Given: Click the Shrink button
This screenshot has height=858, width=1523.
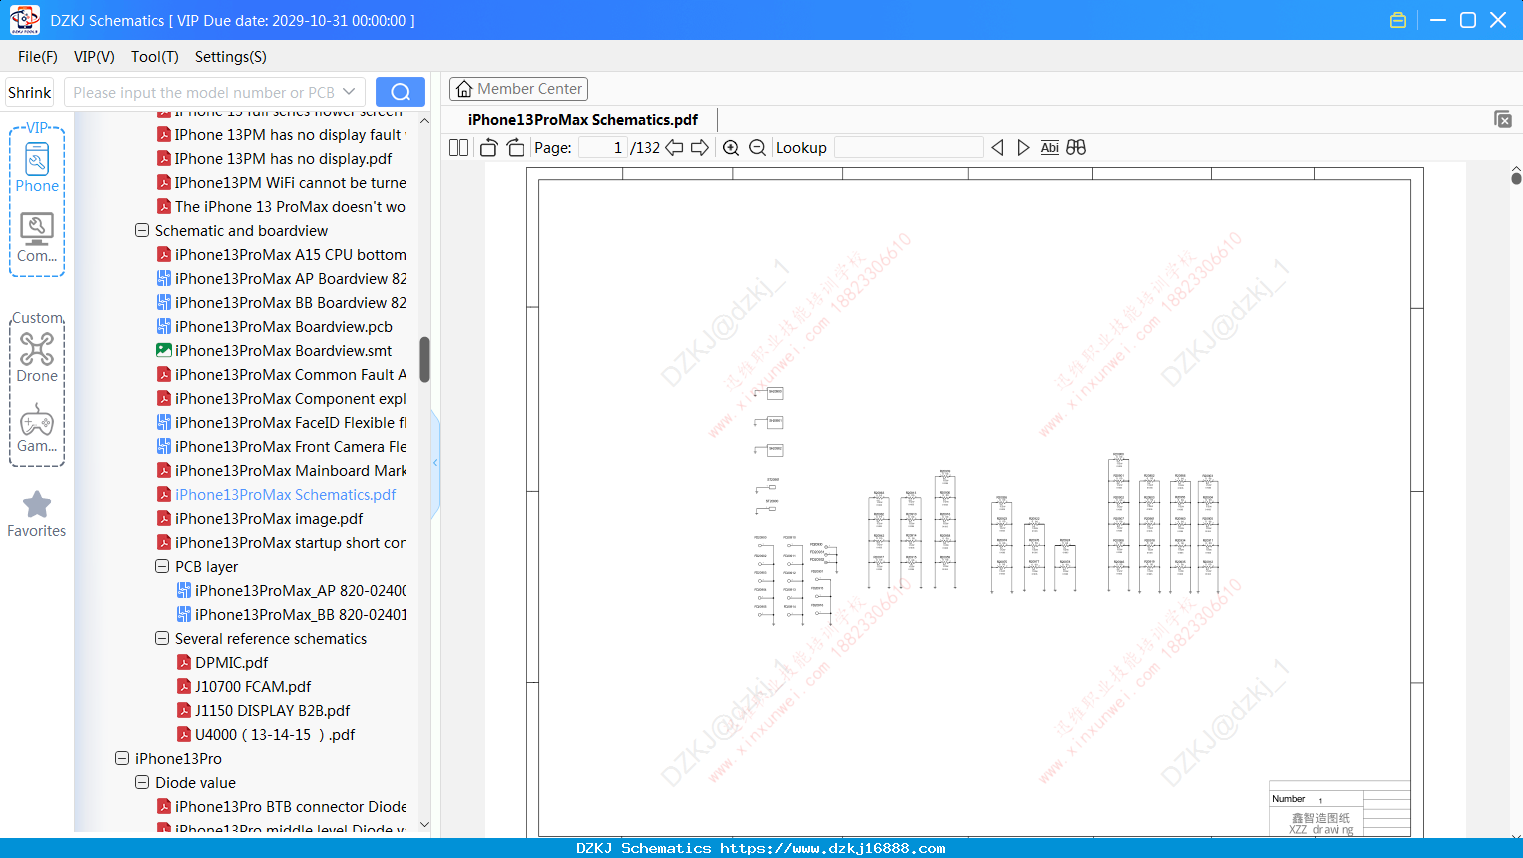Looking at the screenshot, I should click(x=30, y=92).
